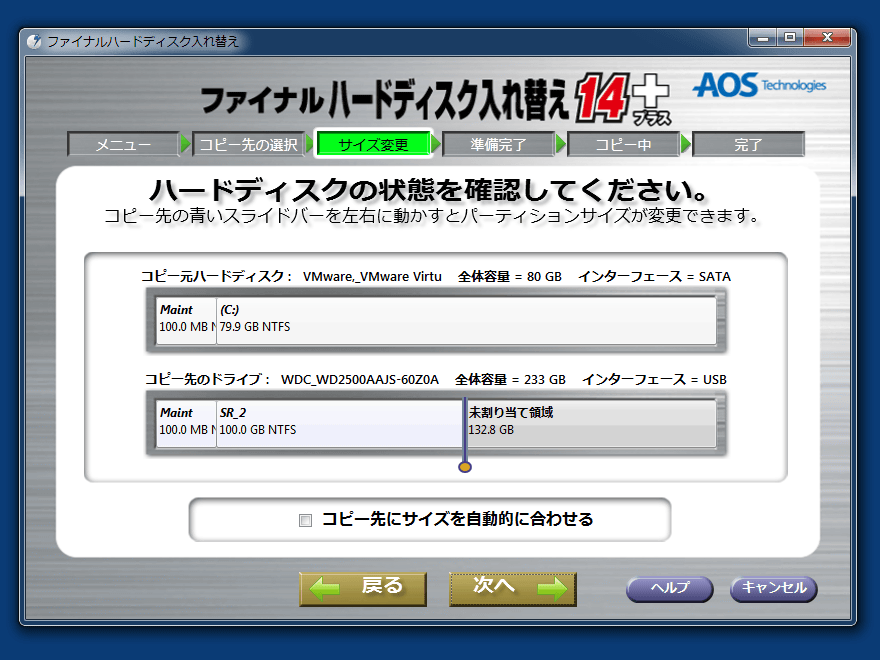
Task: Click the コピー先のドライブ label
Action: (208, 379)
